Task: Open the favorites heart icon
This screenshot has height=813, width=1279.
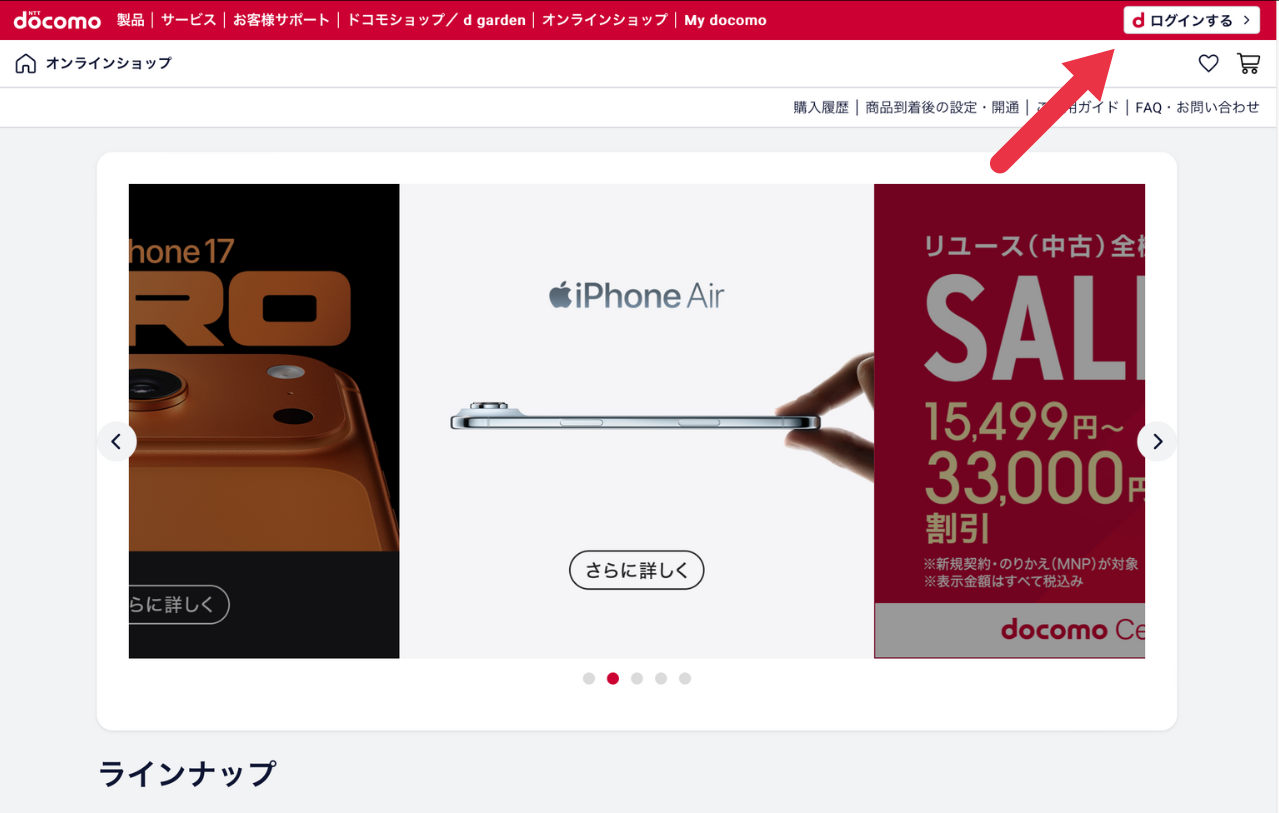Action: (1209, 64)
